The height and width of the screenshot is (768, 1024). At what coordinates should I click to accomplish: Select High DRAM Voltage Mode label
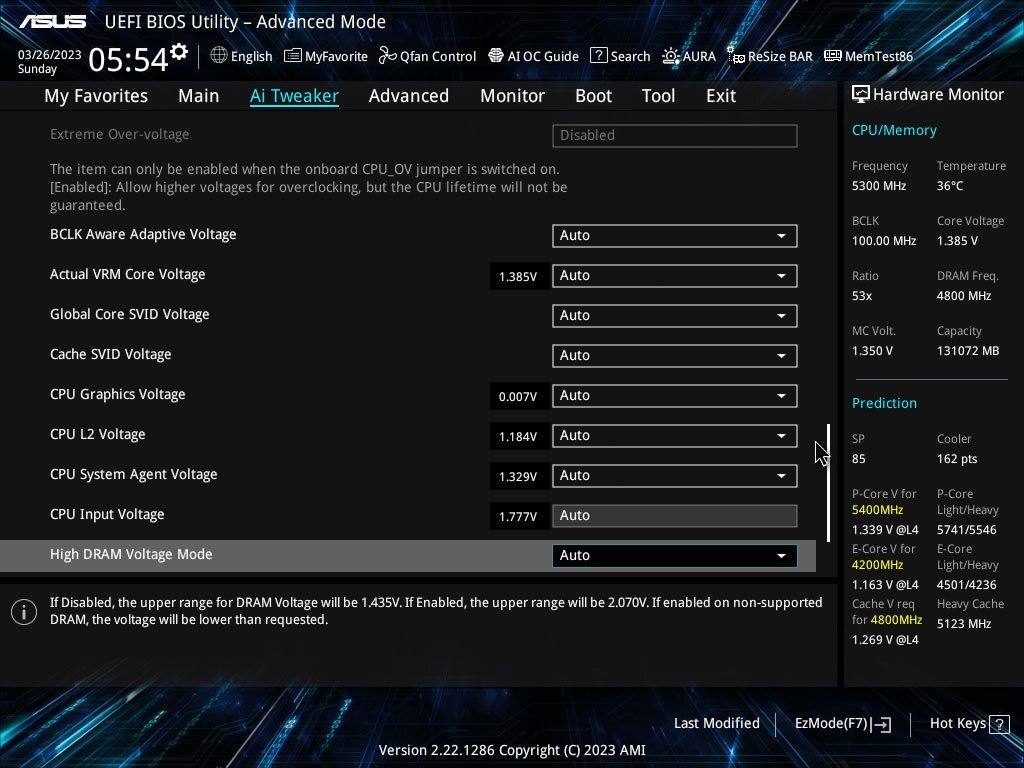click(x=131, y=554)
